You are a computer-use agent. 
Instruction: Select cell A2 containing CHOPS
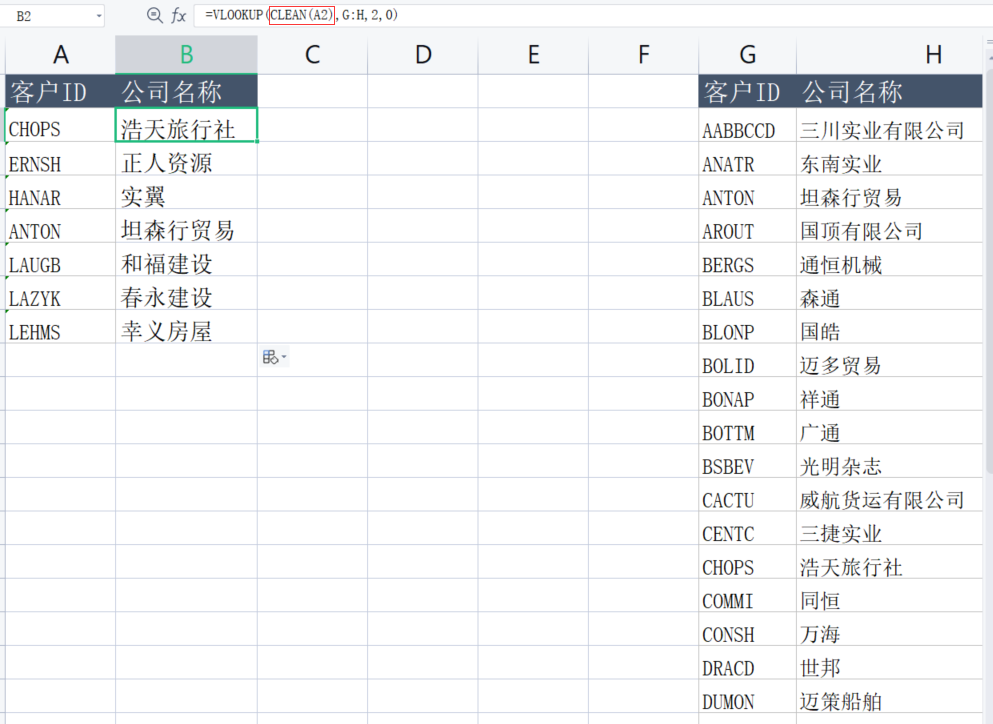pyautogui.click(x=60, y=125)
